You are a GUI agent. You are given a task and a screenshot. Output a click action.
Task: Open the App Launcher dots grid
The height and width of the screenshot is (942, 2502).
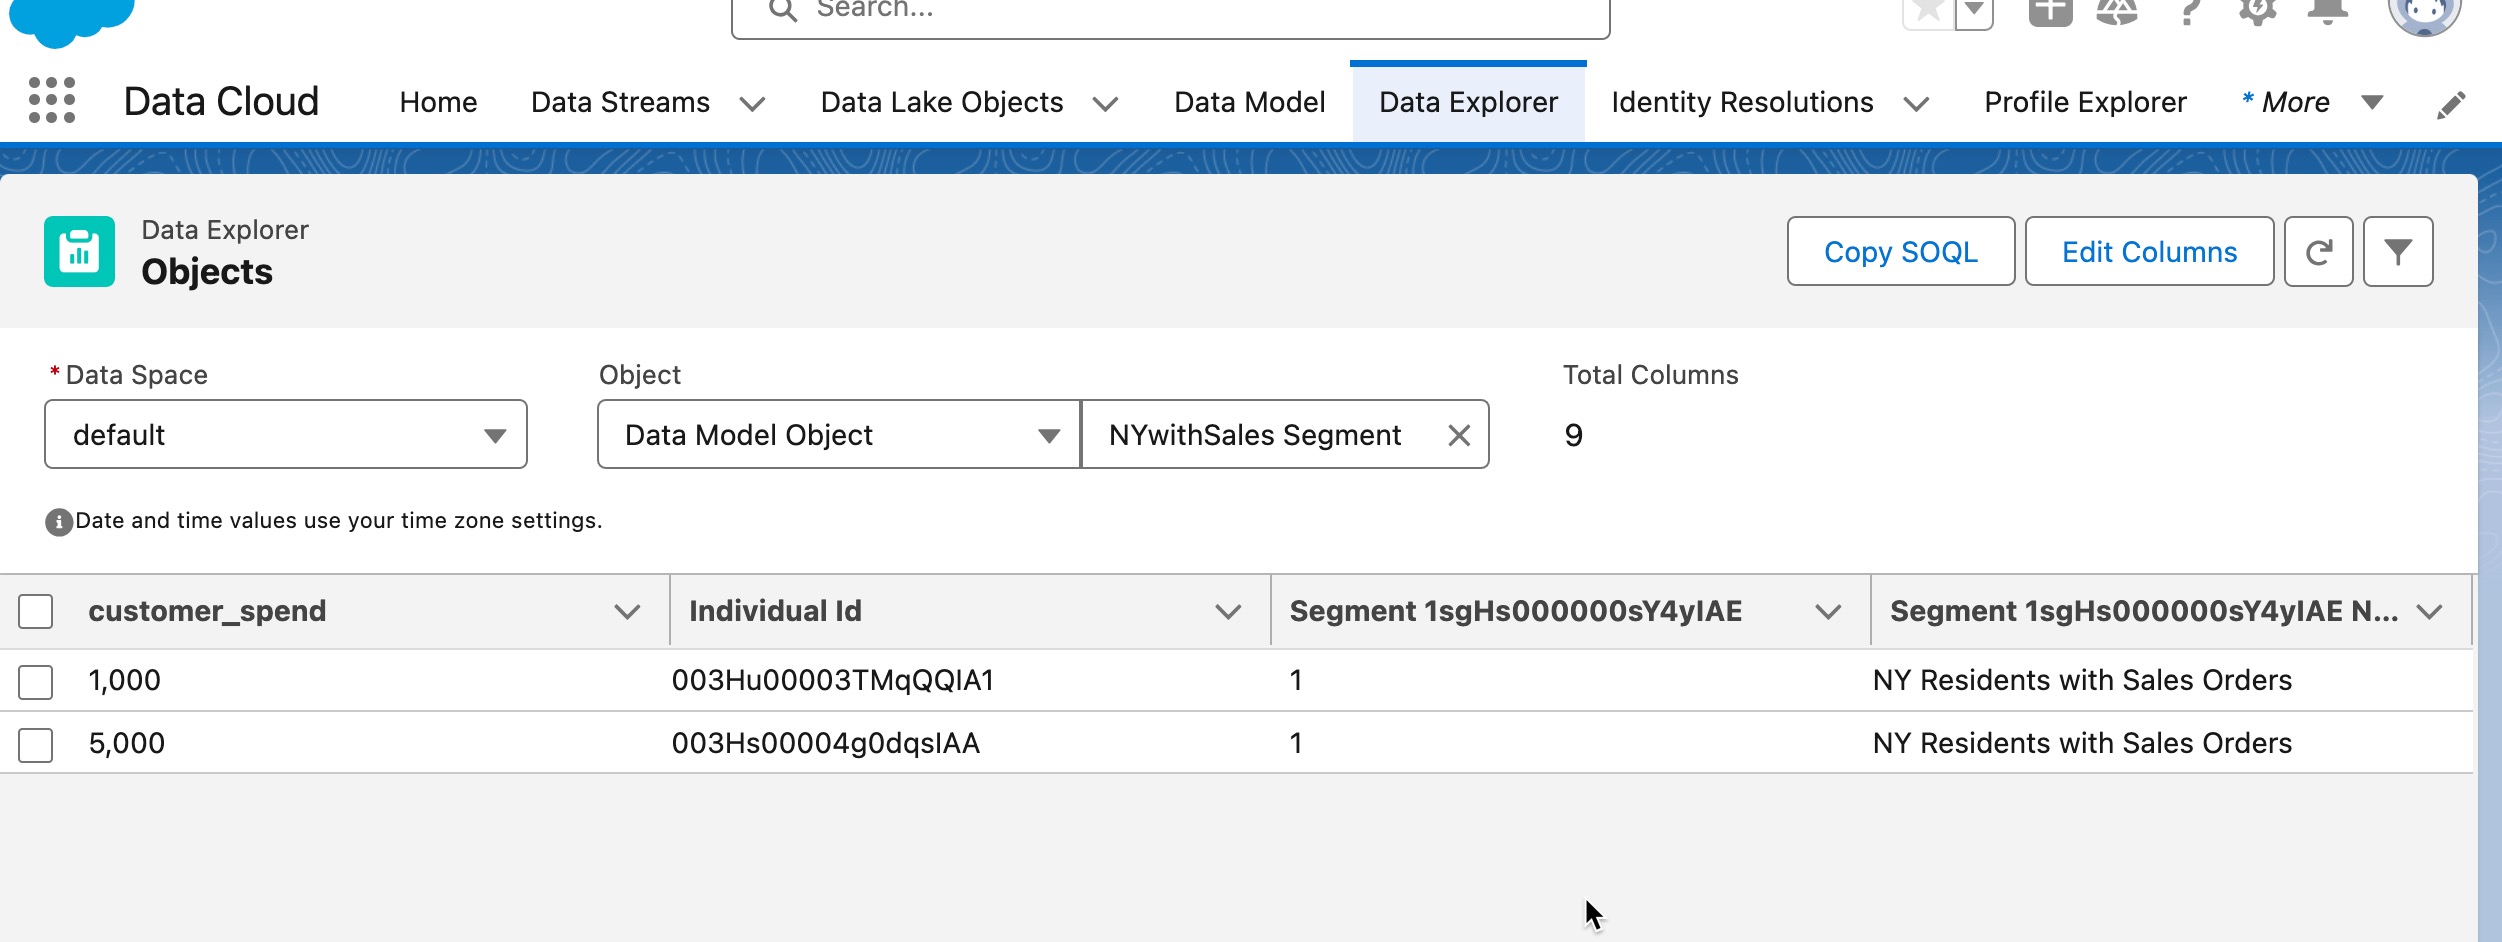coord(52,101)
